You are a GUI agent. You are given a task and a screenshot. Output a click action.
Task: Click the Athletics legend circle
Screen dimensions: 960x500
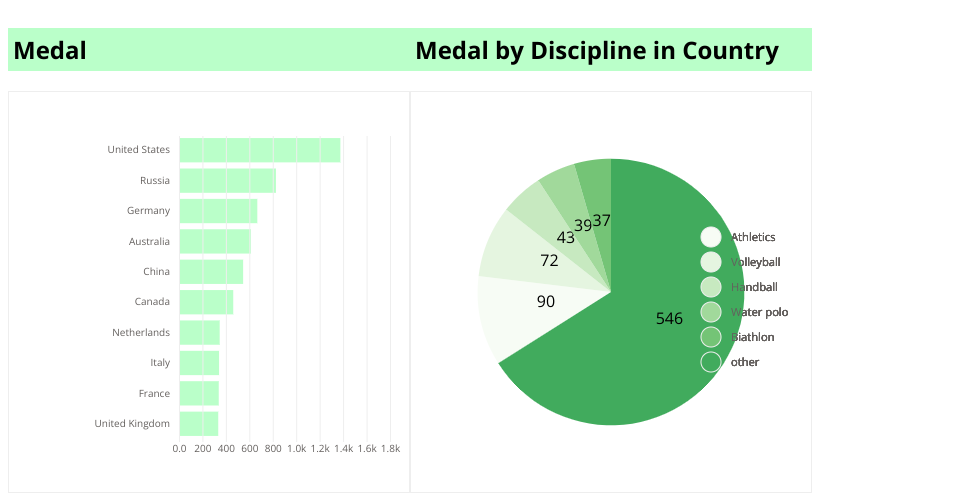click(711, 237)
